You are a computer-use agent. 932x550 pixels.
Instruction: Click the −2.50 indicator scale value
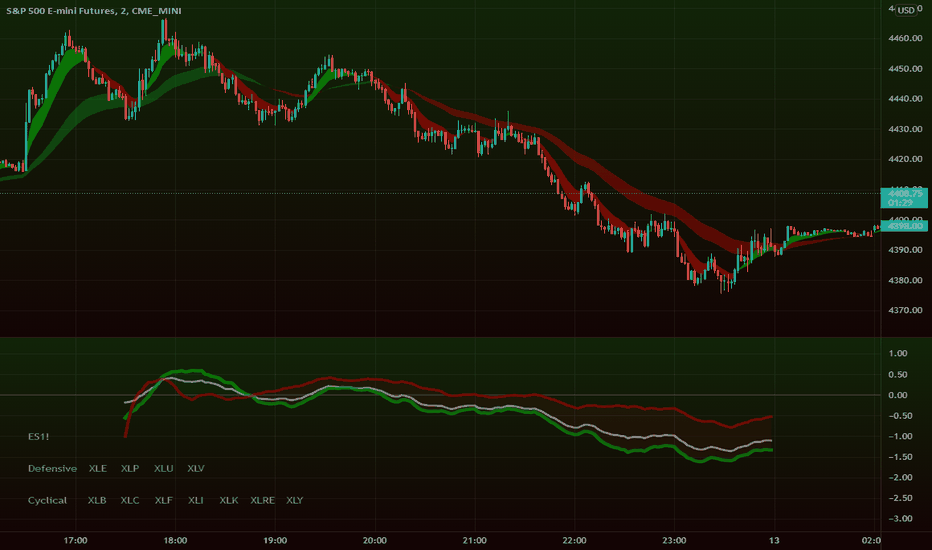(x=898, y=498)
